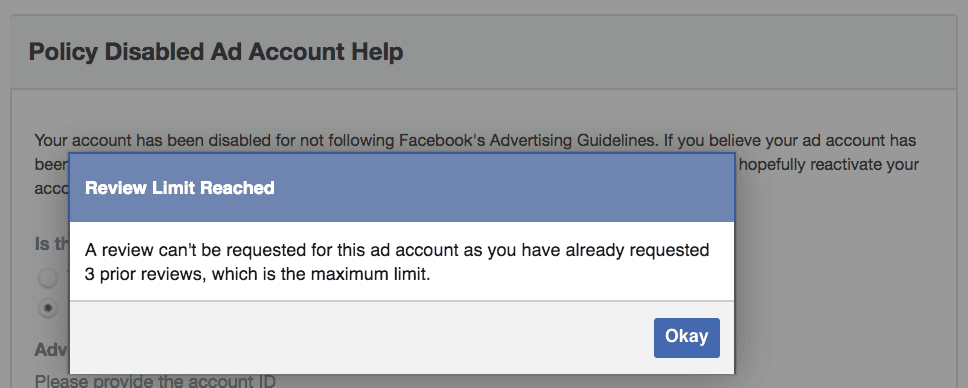968x388 pixels.
Task: Click the truncated 'been' text above dialog edge
Action: 52,164
